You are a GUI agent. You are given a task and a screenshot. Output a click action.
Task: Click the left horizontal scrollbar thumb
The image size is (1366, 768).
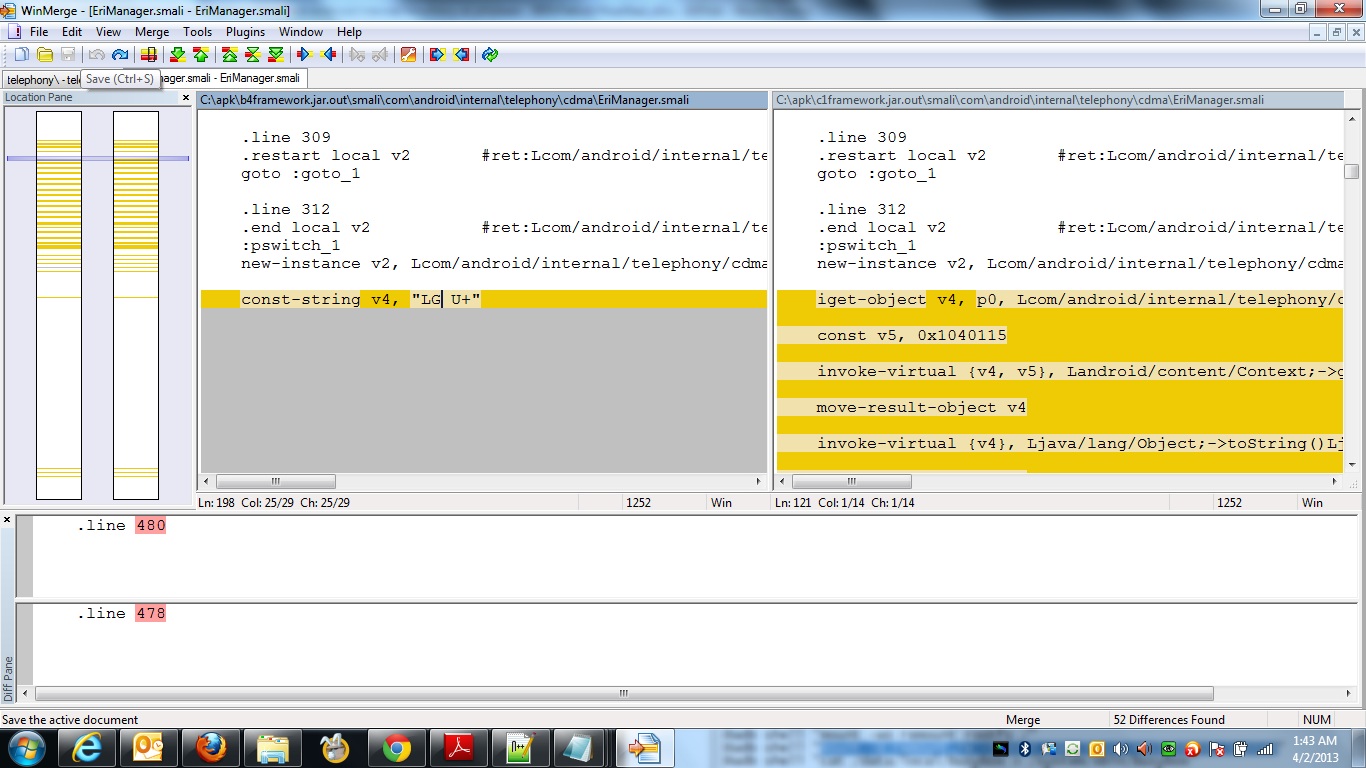276,481
